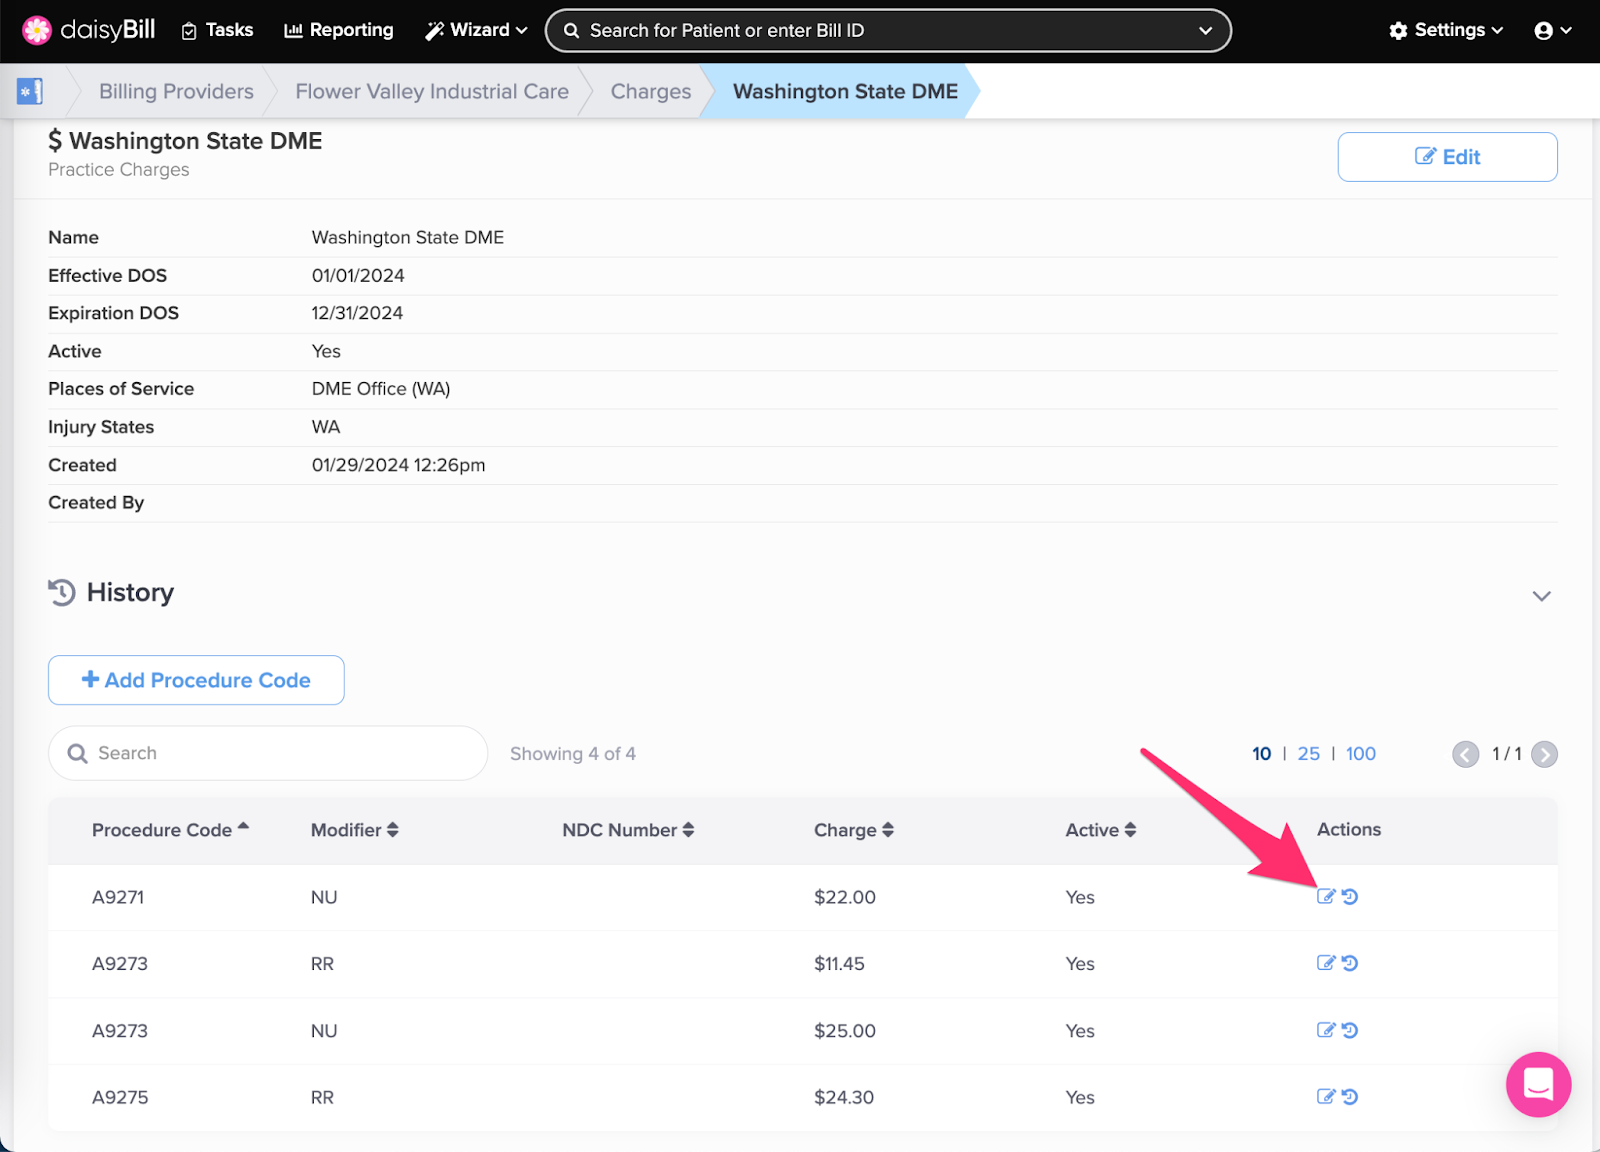
Task: Go to next page arrow
Action: [1544, 754]
